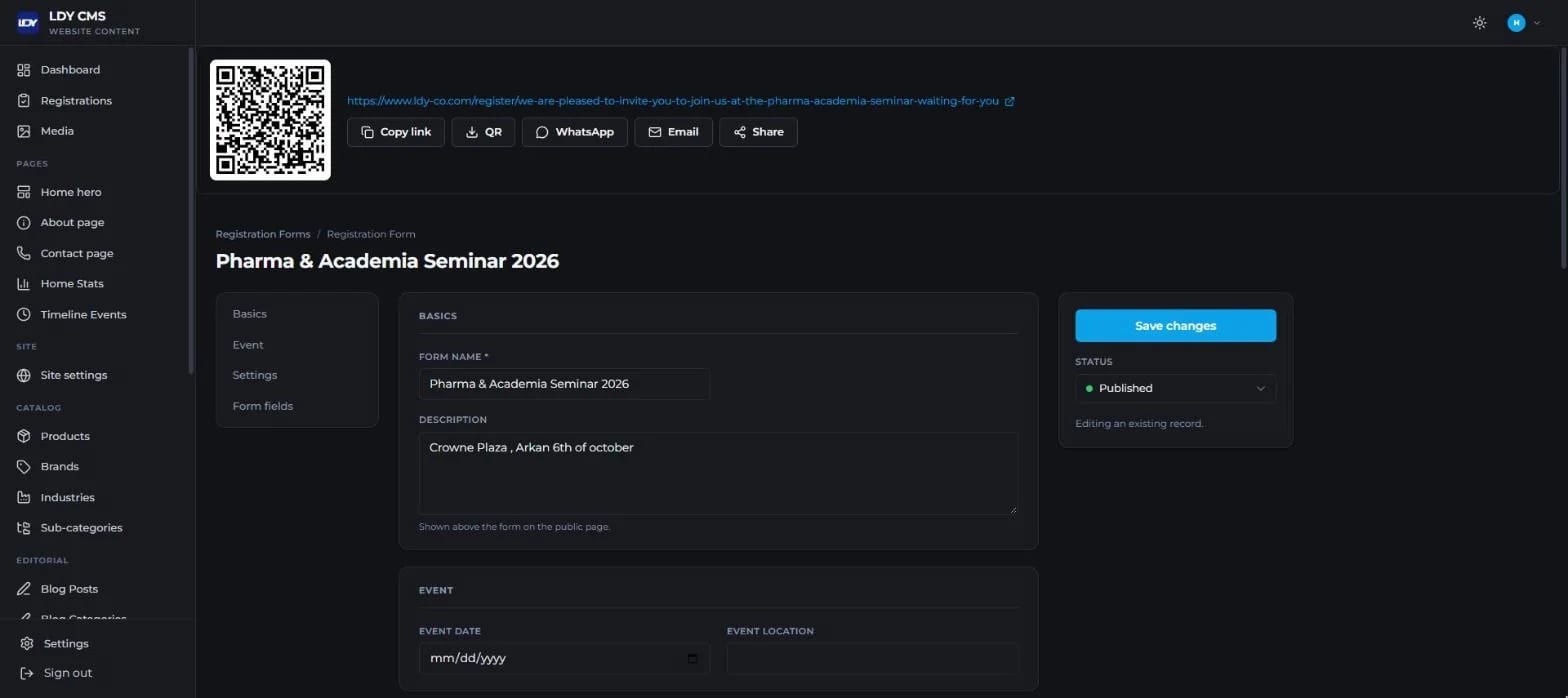Click the Industries building icon

24,498
